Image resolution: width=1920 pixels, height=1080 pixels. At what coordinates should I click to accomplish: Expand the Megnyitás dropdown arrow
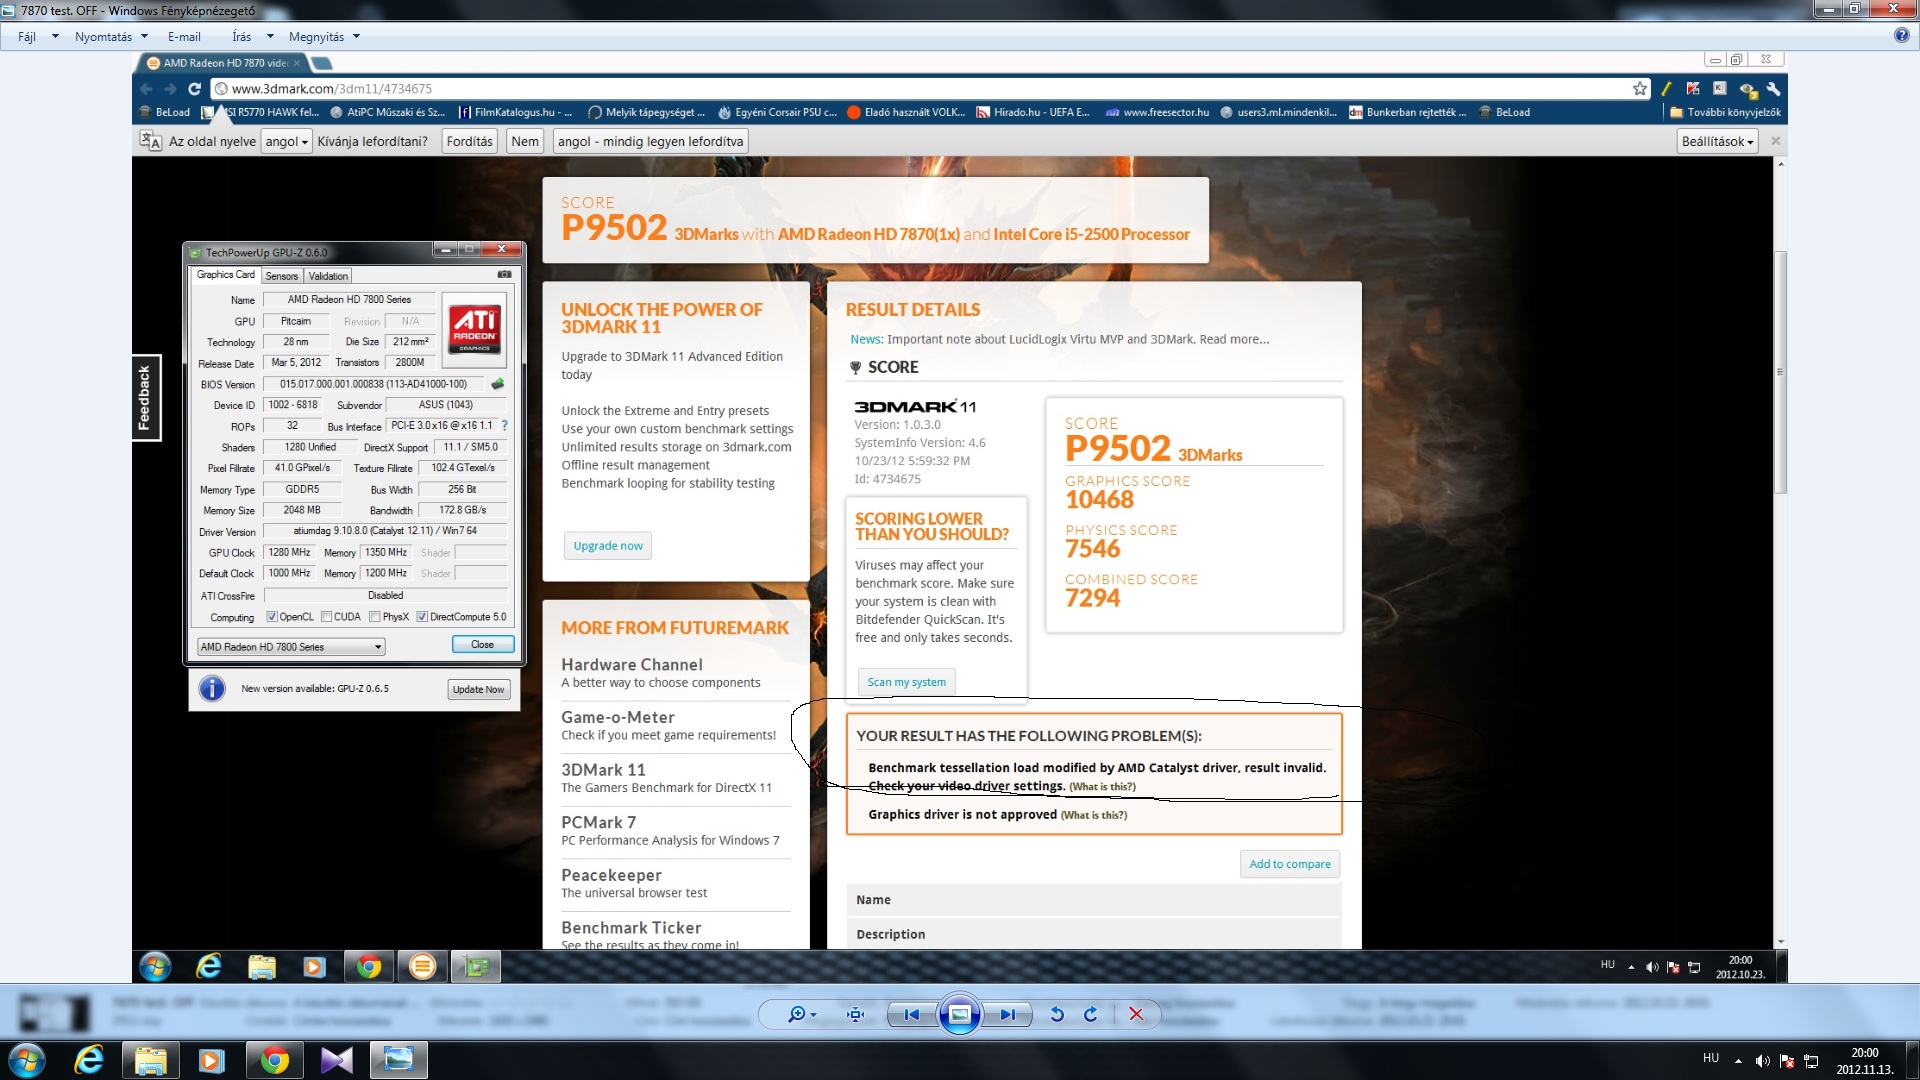pyautogui.click(x=356, y=37)
